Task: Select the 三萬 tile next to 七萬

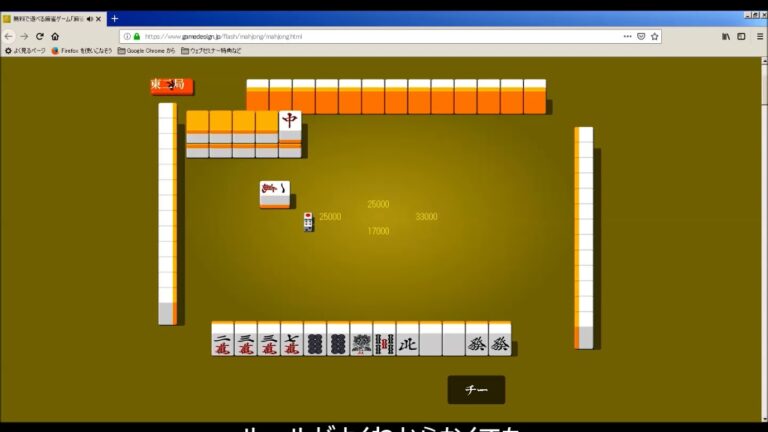Action: [268, 339]
